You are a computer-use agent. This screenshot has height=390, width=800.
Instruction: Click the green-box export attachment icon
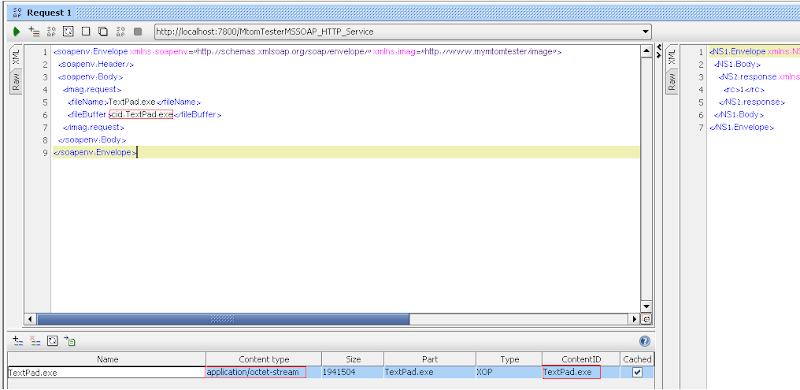69,341
